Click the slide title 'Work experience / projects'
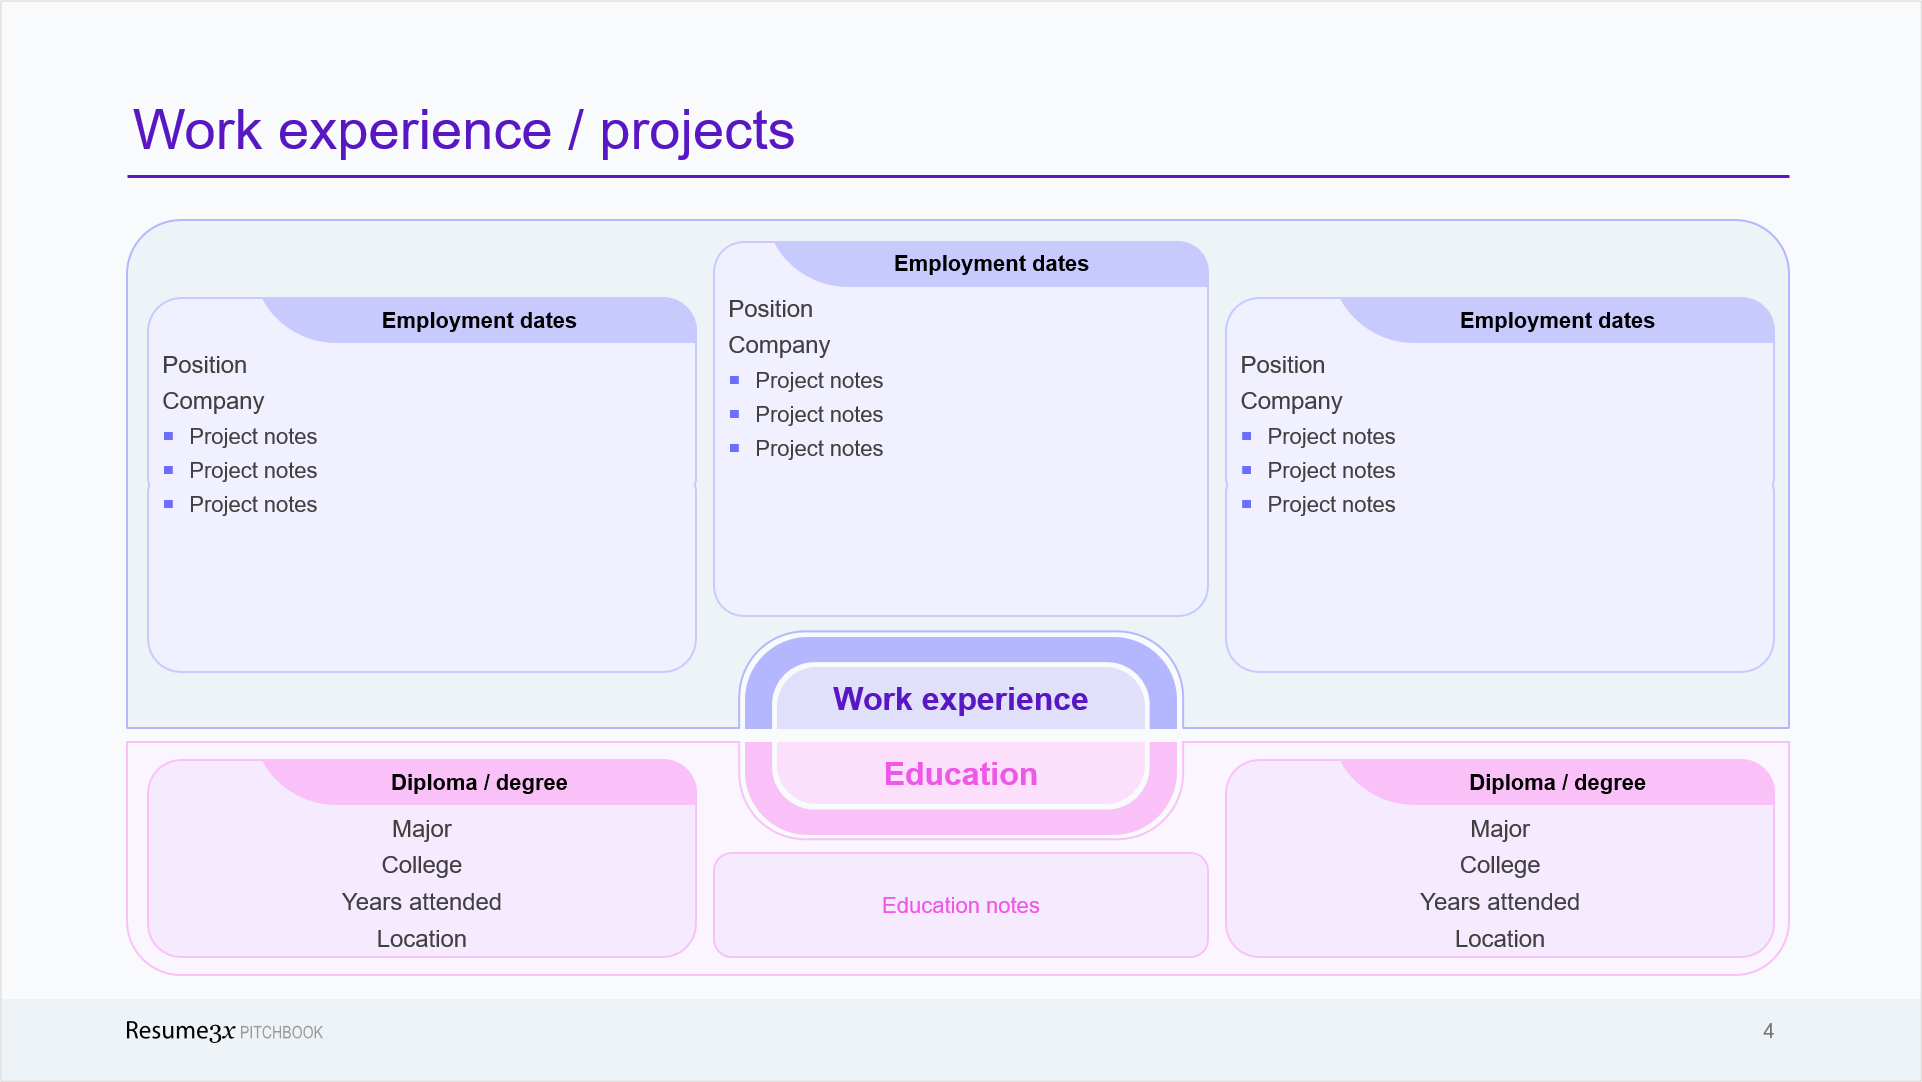This screenshot has width=1922, height=1082. (463, 131)
